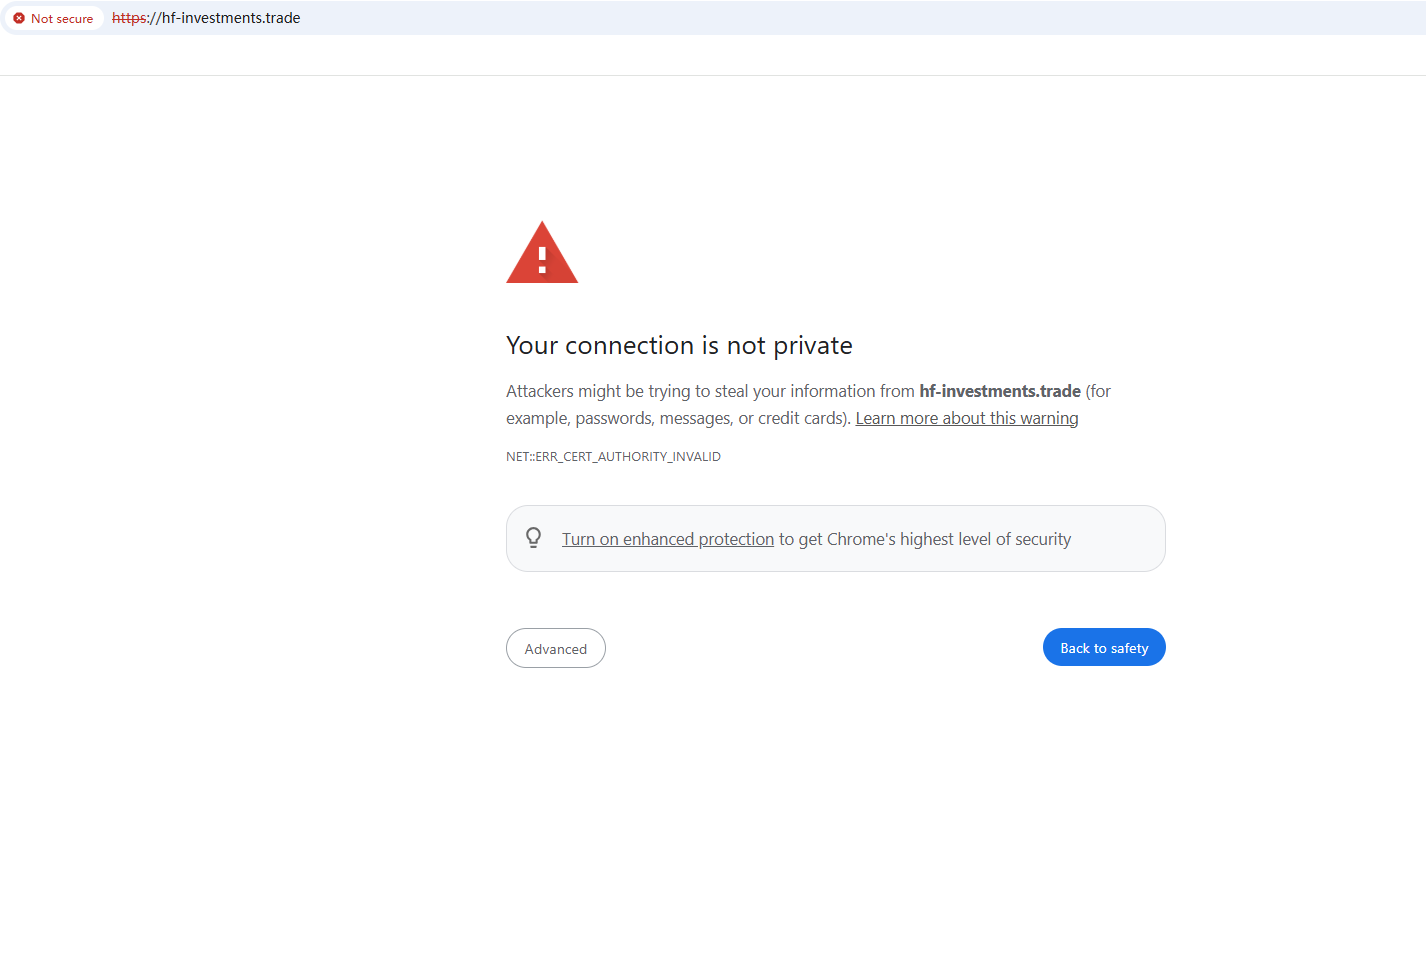The image size is (1426, 961).
Task: Click empty address bar space right of URL
Action: (800, 18)
